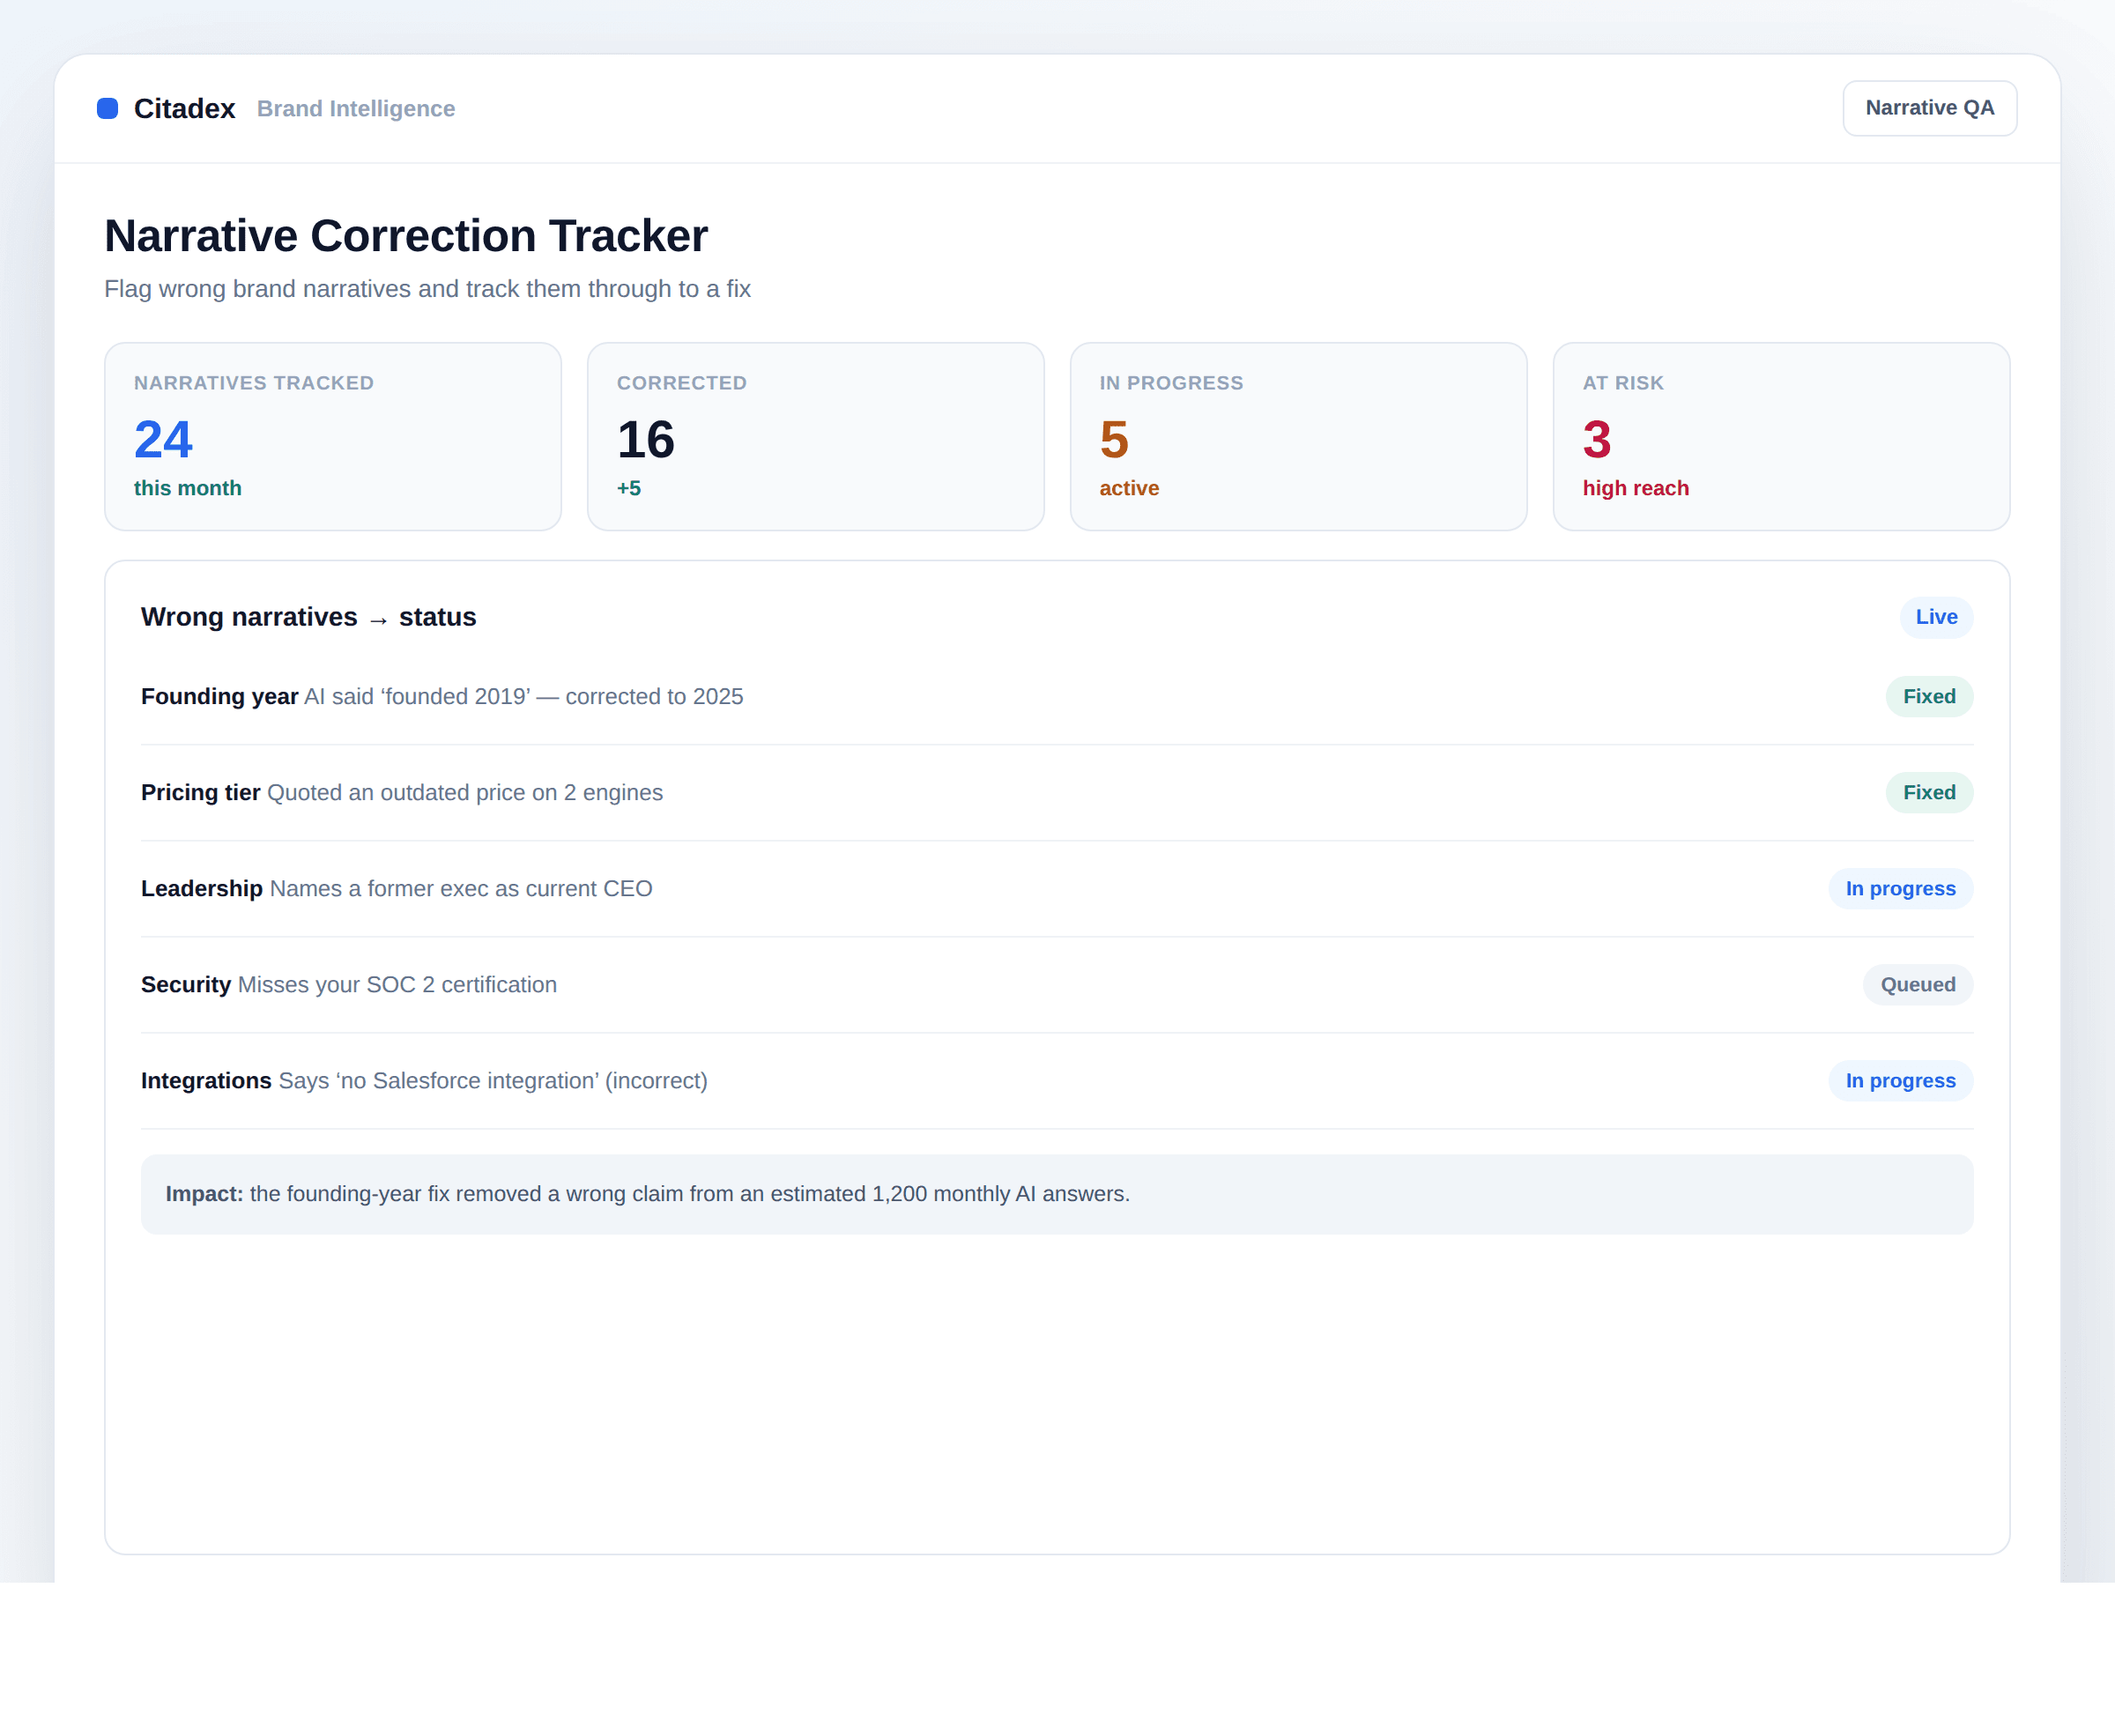
Task: Select the Founding year narrative row
Action: (1057, 696)
